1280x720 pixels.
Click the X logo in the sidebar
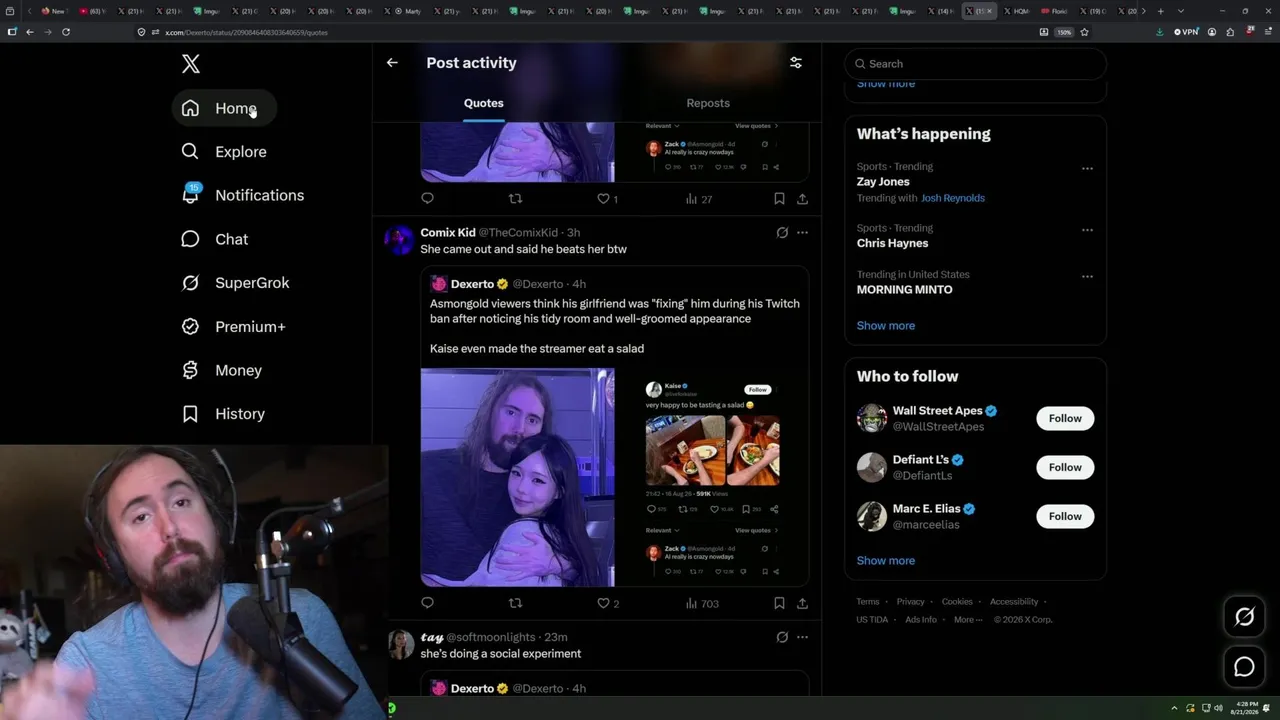coord(191,64)
